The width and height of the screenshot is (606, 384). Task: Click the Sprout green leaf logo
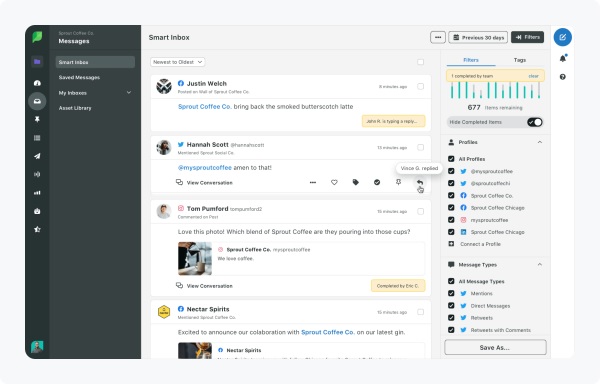pyautogui.click(x=37, y=37)
